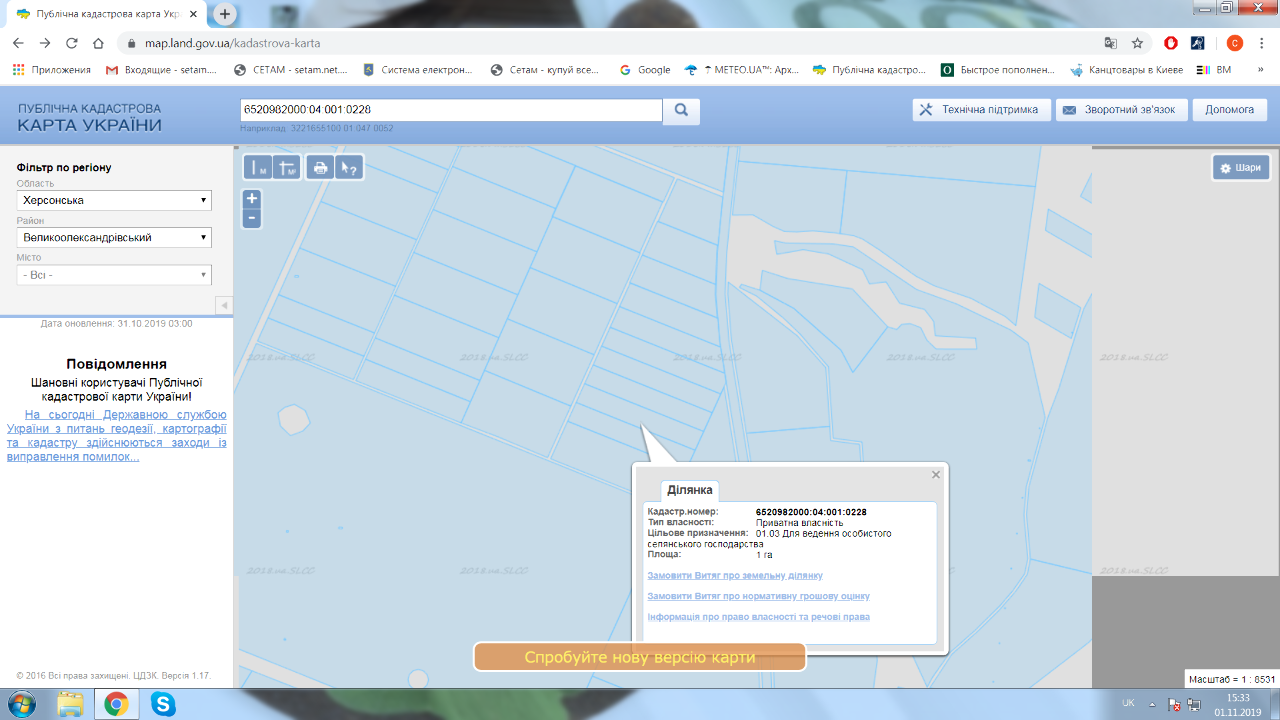This screenshot has height=720, width=1280.
Task: Collapse the left sidebar panel arrow
Action: click(x=224, y=305)
